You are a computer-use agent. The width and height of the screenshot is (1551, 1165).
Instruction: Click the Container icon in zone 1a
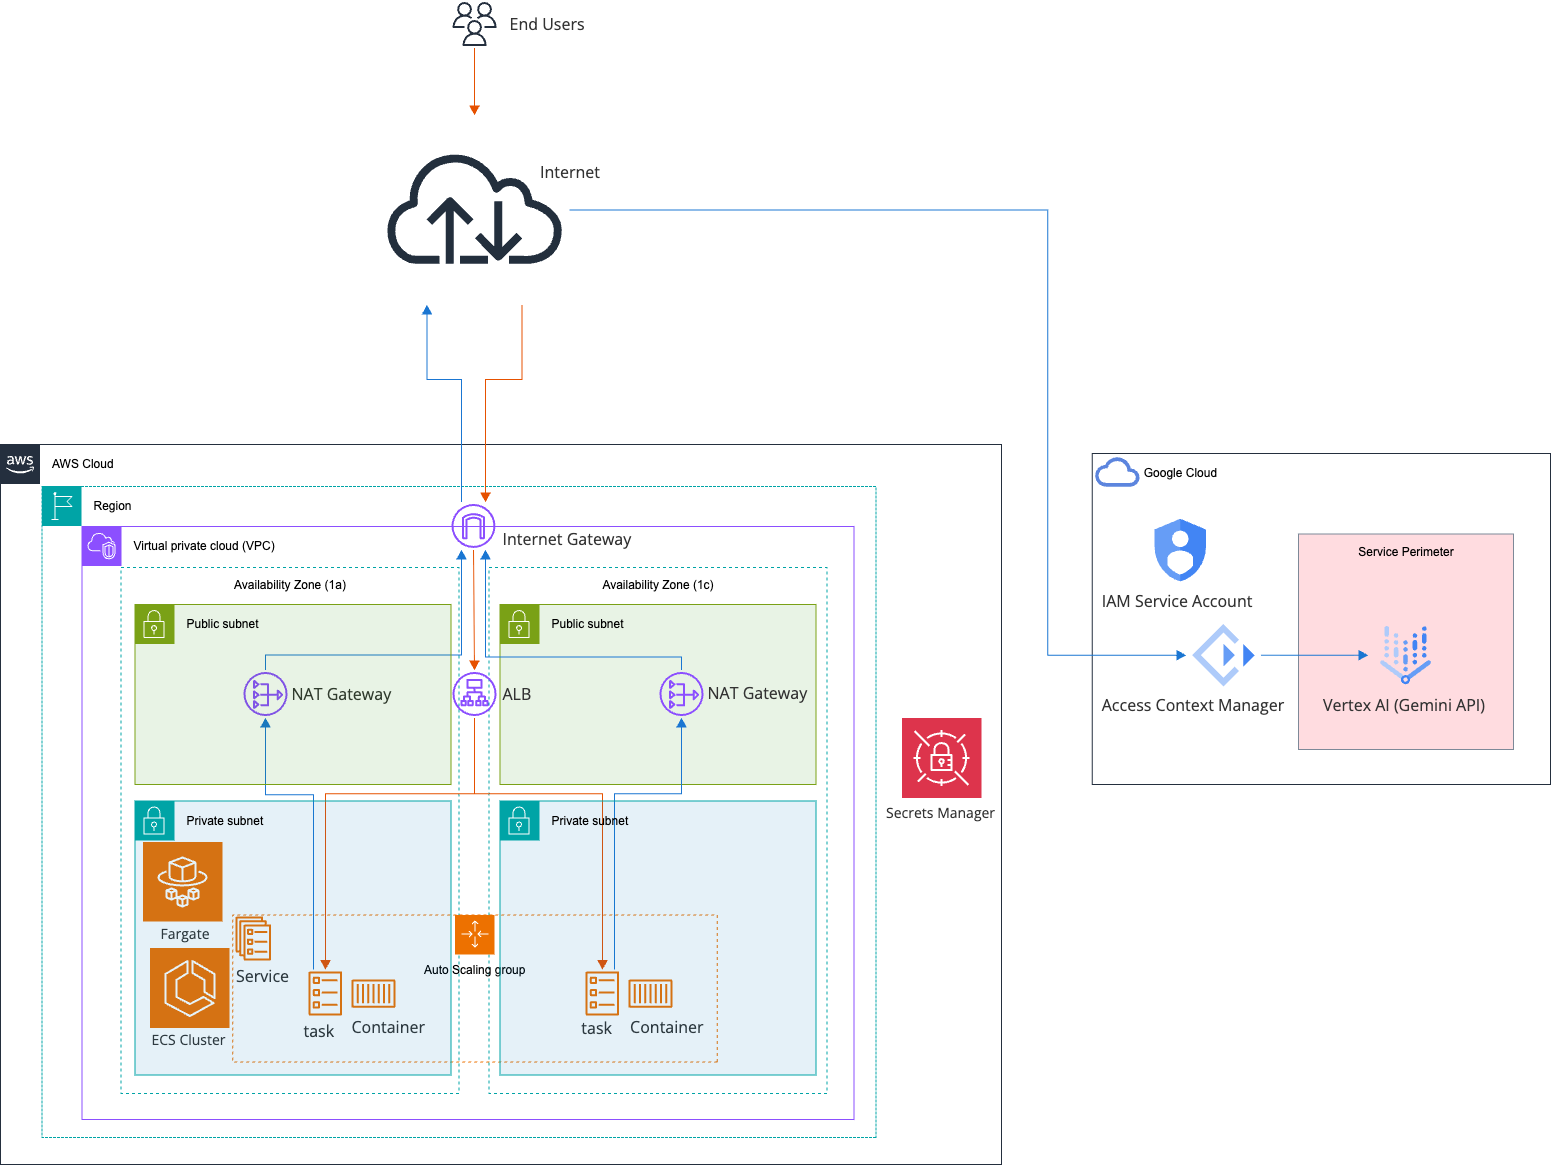click(373, 993)
